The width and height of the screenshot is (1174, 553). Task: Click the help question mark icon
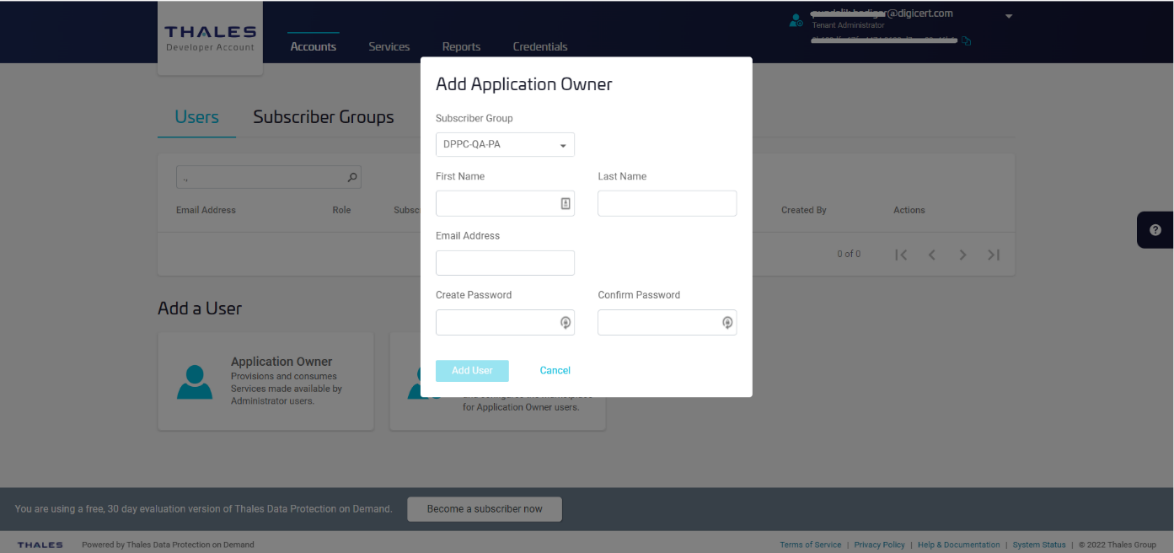pyautogui.click(x=1155, y=230)
